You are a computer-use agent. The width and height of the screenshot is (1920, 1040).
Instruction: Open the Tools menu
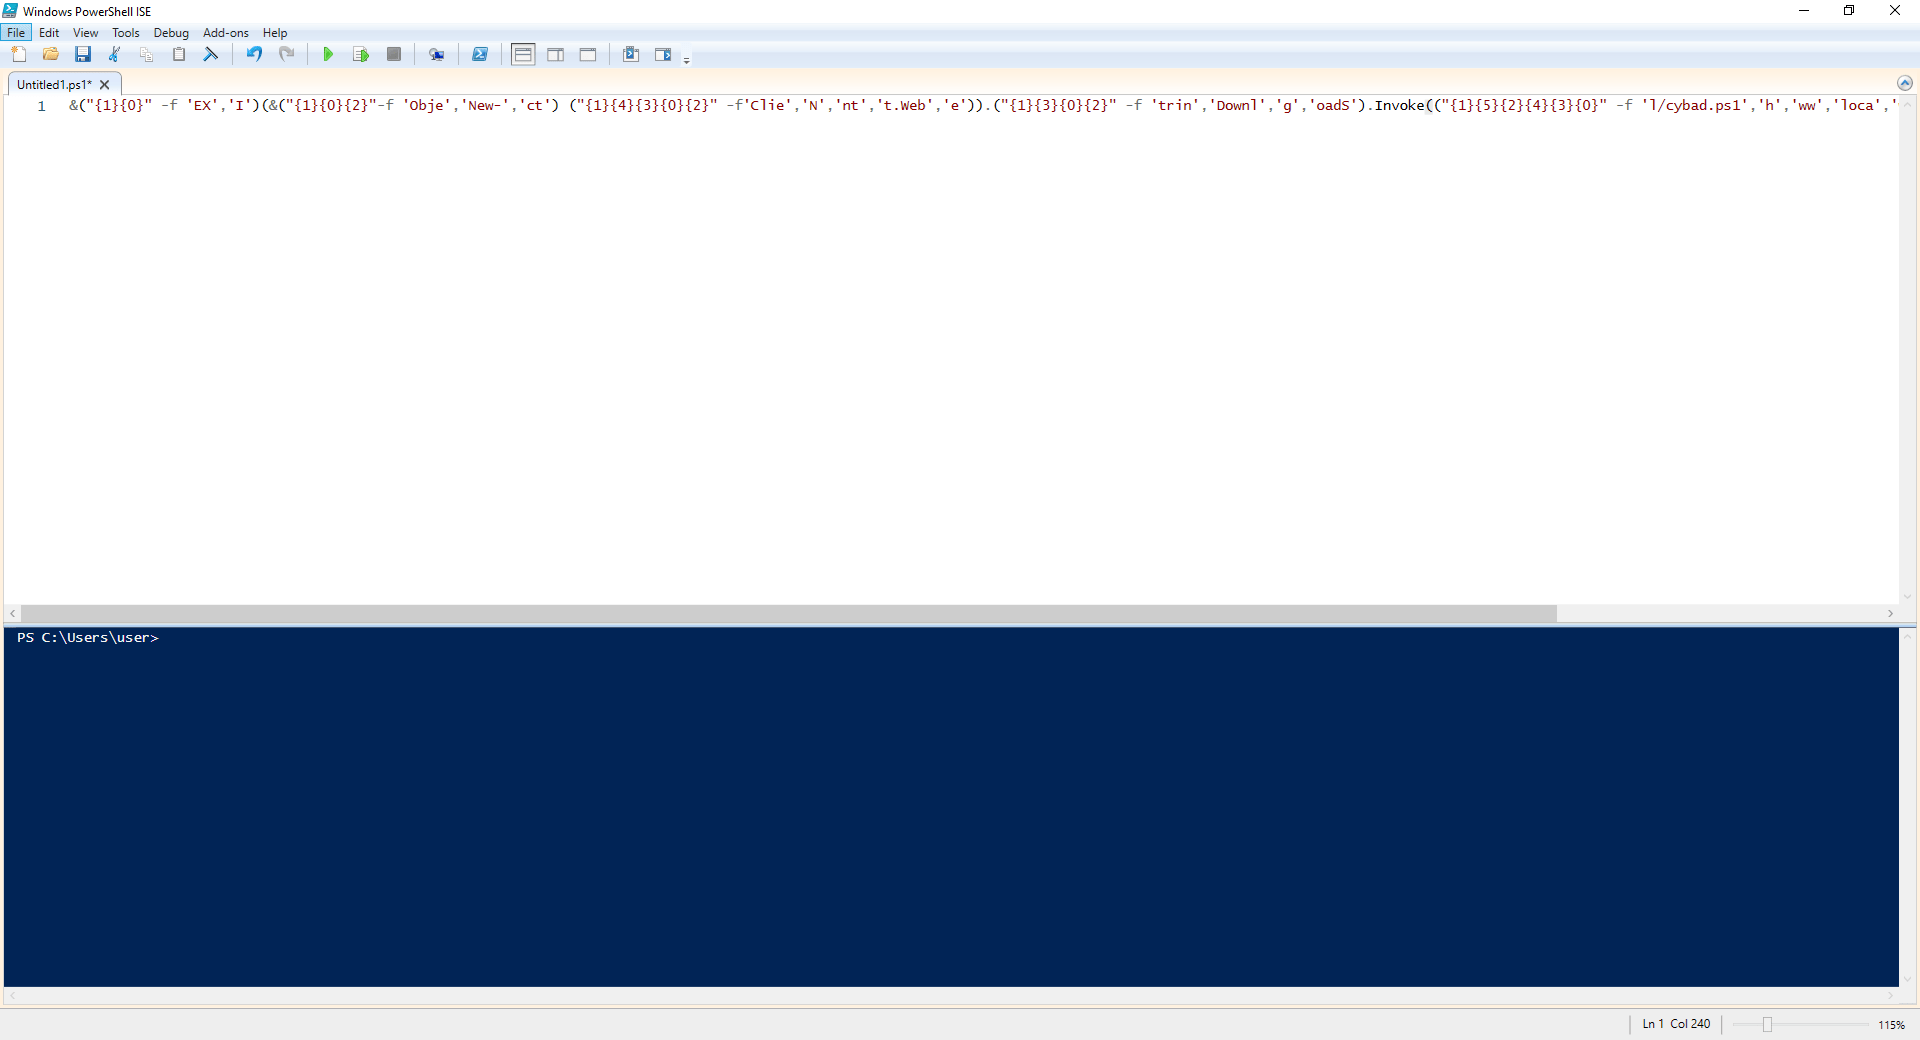[x=126, y=33]
